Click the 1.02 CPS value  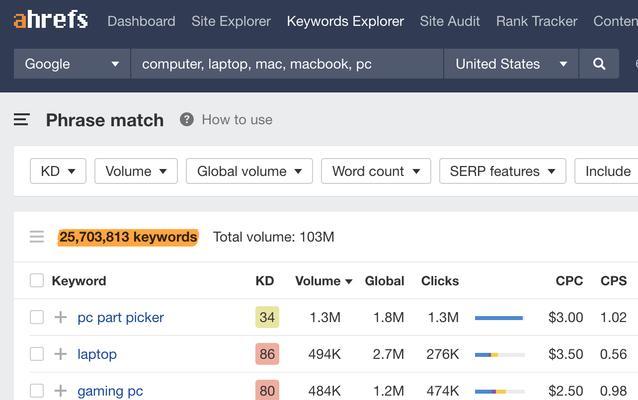tap(613, 317)
